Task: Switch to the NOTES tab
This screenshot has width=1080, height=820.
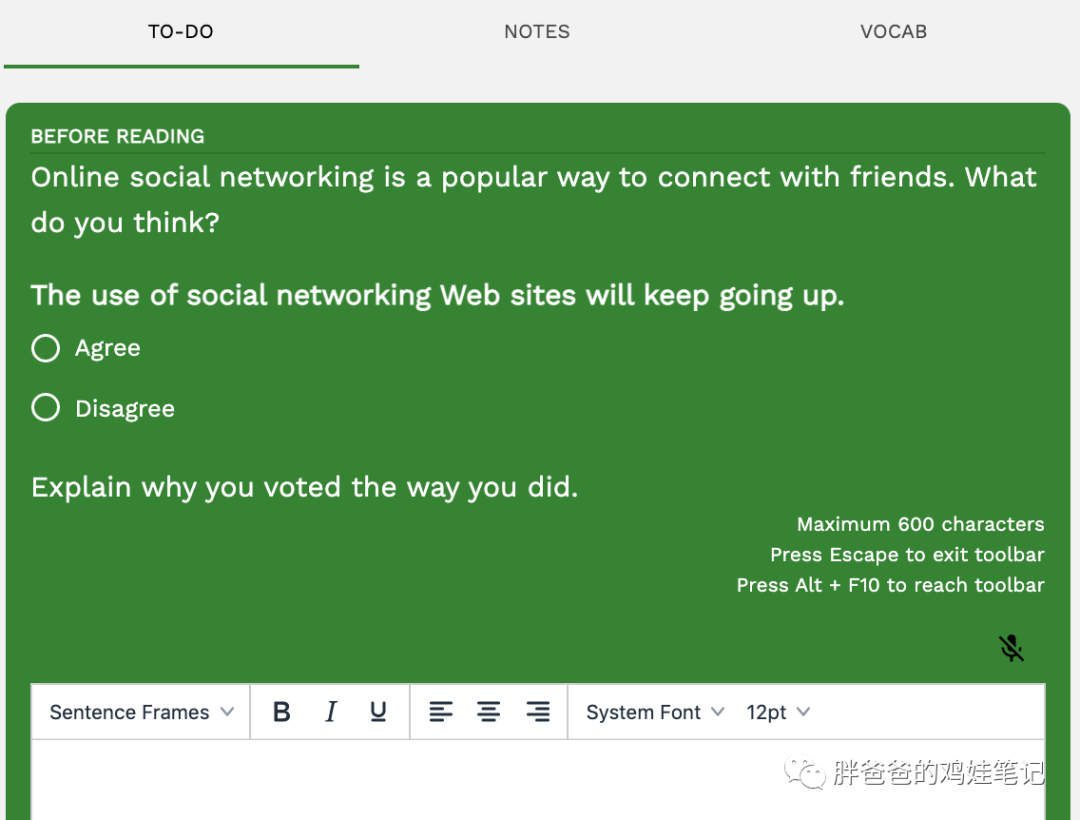Action: click(537, 32)
